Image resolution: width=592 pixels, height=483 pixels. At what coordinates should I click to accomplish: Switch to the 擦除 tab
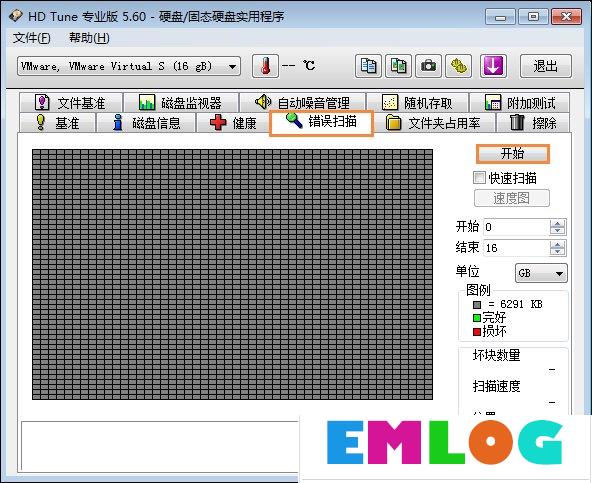point(533,123)
